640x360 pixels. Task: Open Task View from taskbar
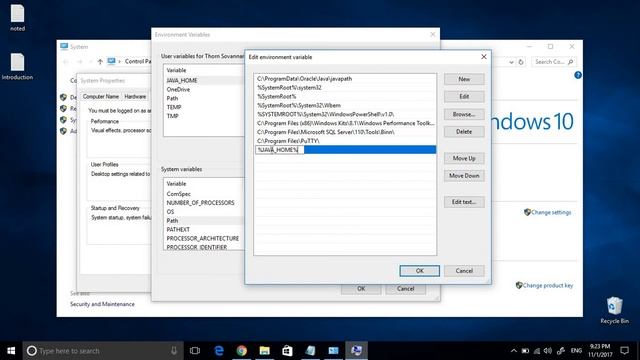click(195, 351)
